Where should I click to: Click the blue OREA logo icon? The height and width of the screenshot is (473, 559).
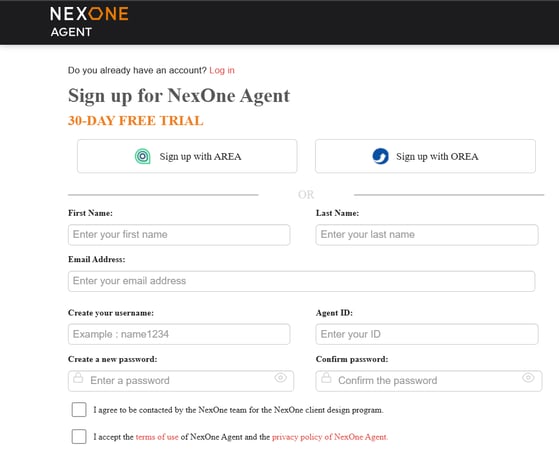380,156
